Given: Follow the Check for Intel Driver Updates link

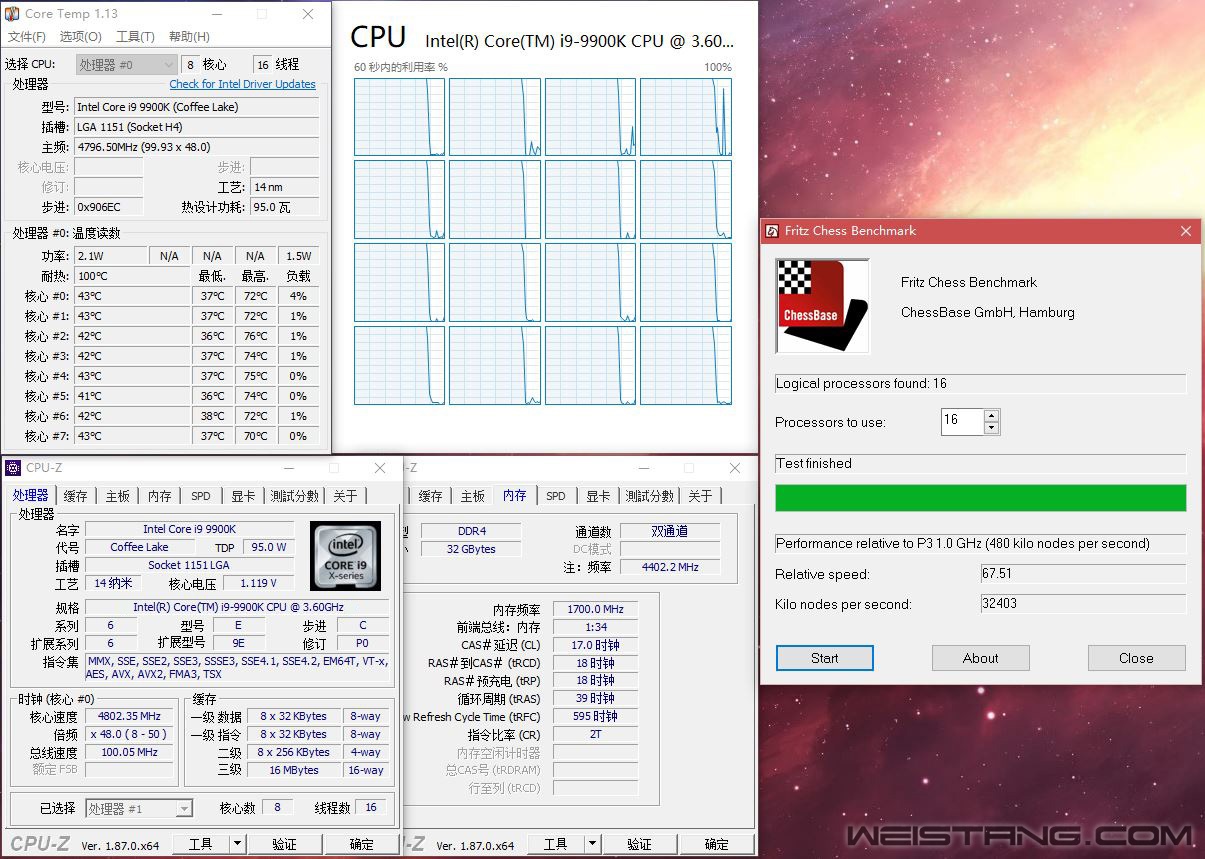Looking at the screenshot, I should click(242, 84).
